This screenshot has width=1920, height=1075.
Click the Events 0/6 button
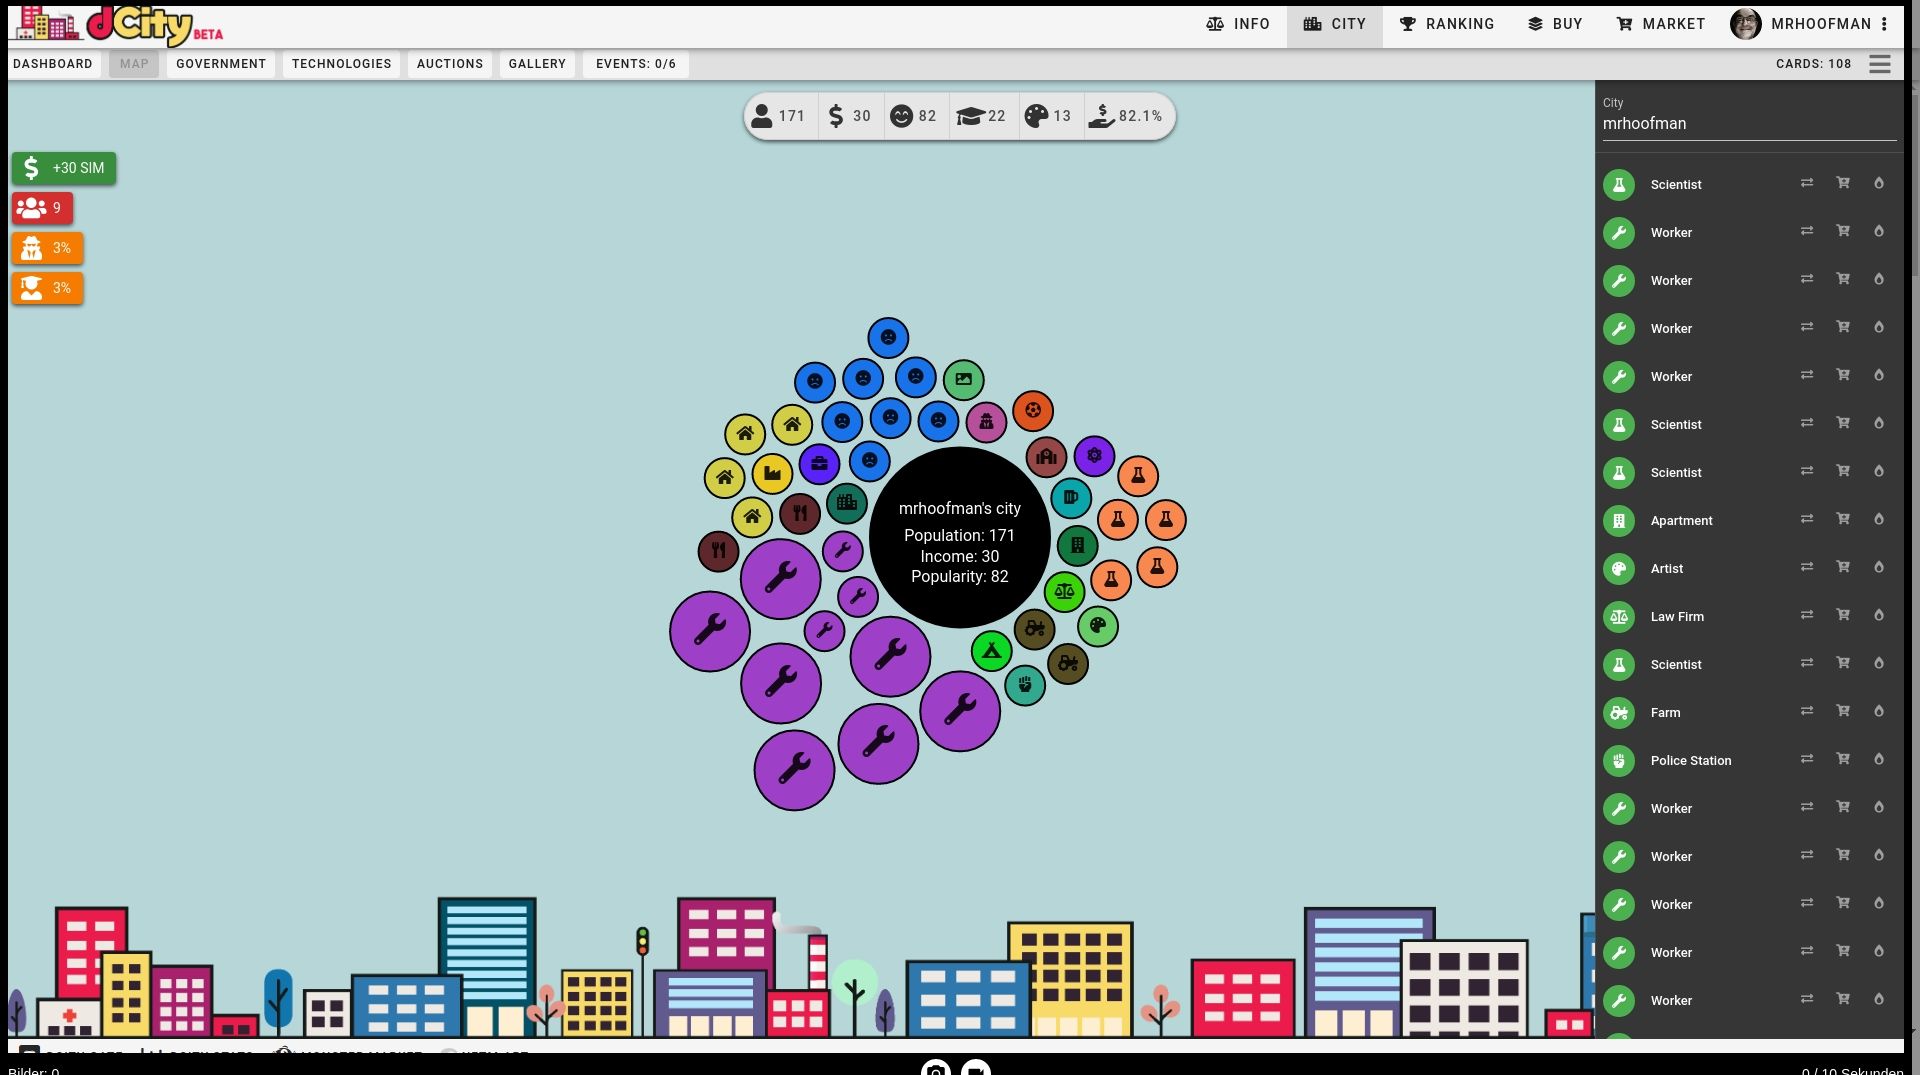tap(635, 64)
